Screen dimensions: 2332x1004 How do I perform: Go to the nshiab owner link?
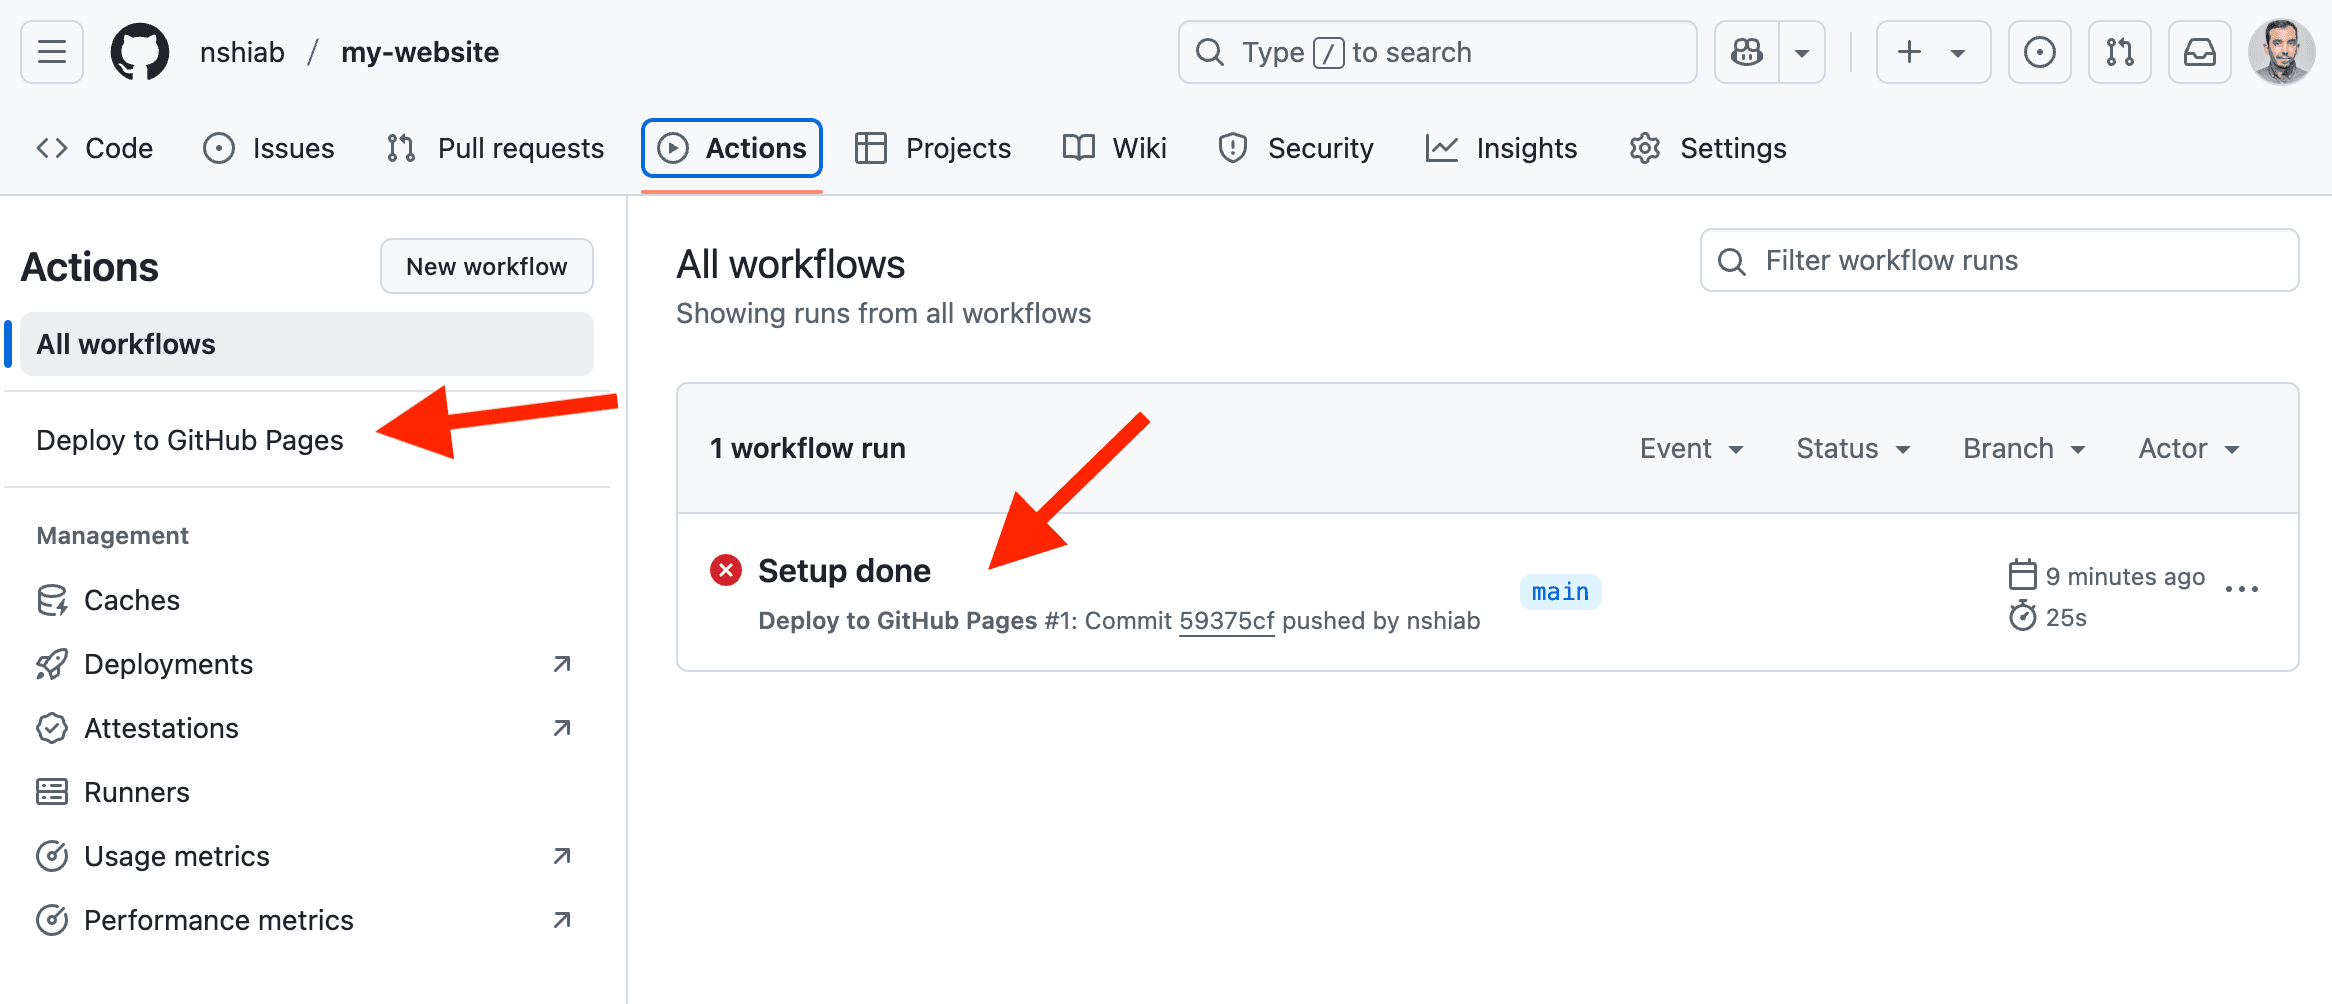coord(242,52)
